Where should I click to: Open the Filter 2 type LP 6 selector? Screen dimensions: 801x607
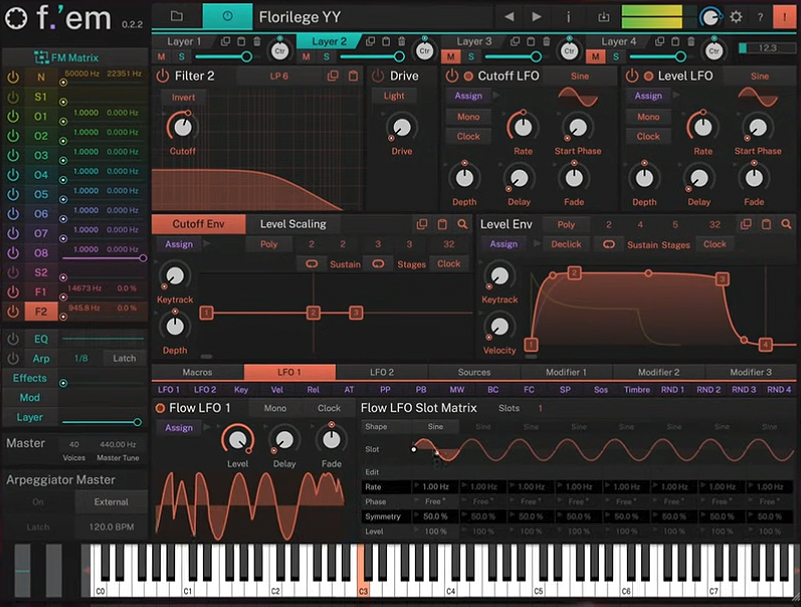pos(279,76)
